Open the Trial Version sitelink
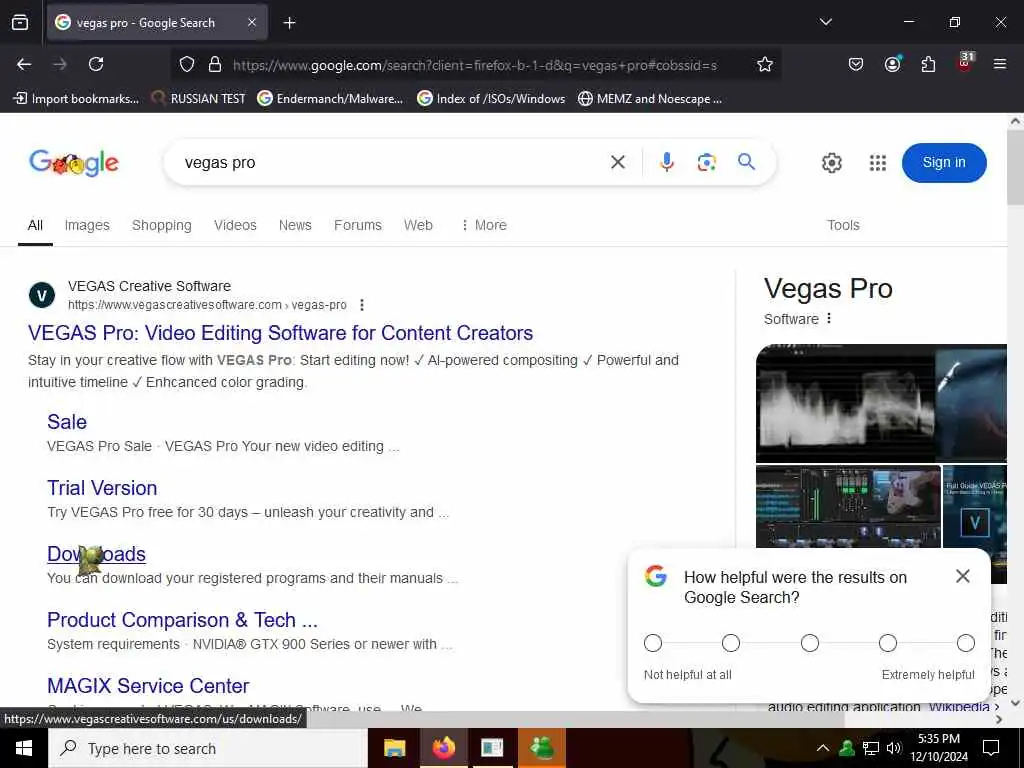 tap(102, 488)
